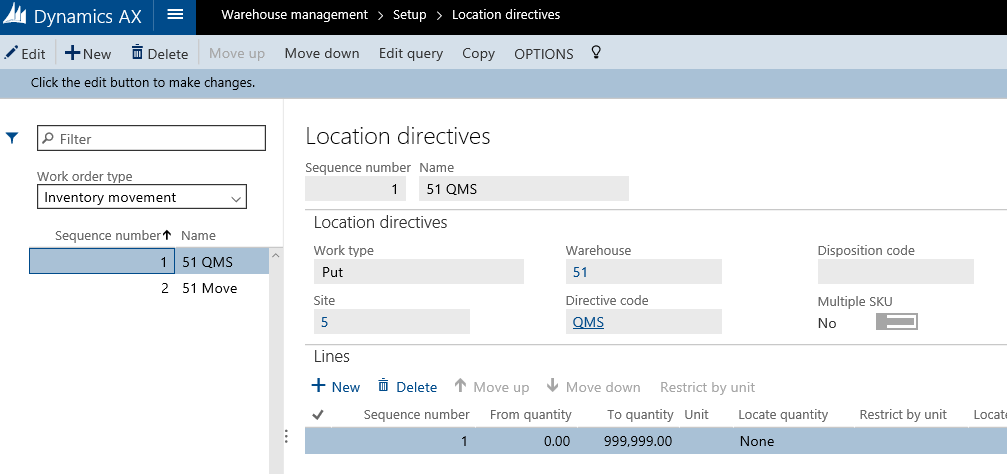Add a new line in Lines section
Image resolution: width=1007 pixels, height=474 pixels.
(335, 387)
